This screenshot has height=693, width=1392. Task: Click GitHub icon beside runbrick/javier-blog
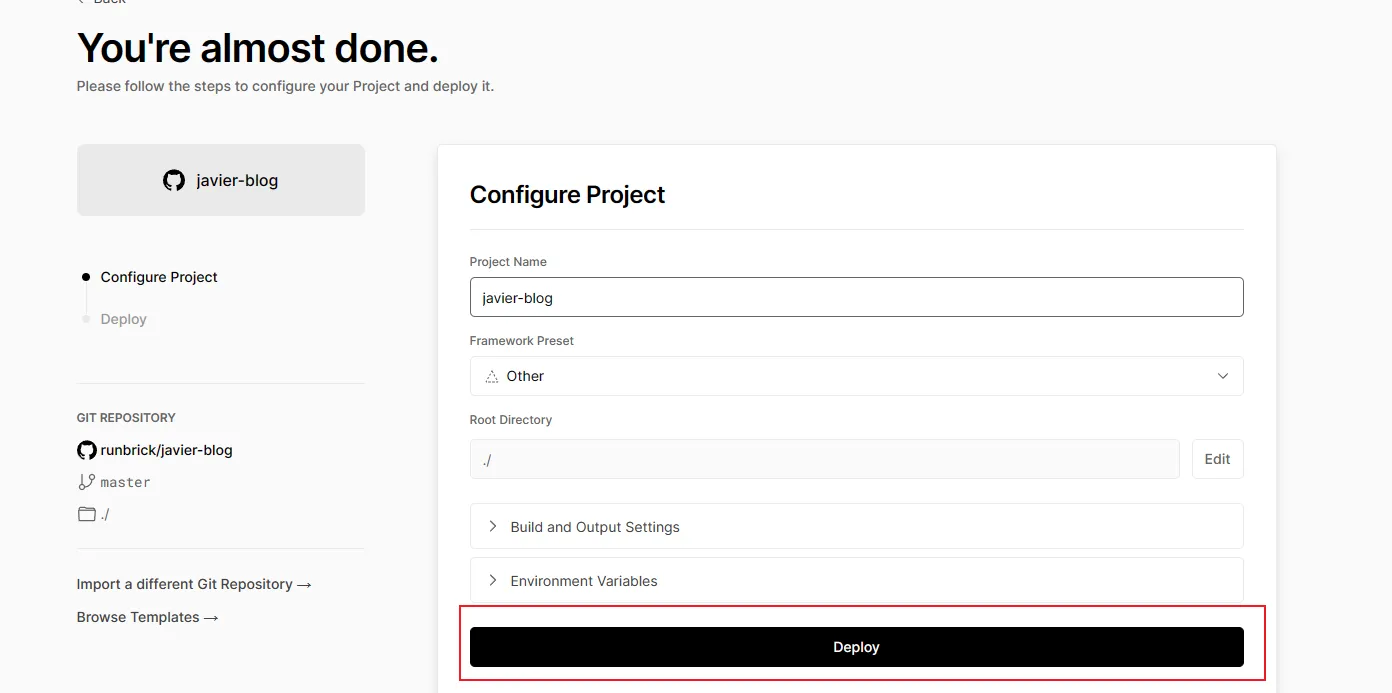tap(87, 450)
